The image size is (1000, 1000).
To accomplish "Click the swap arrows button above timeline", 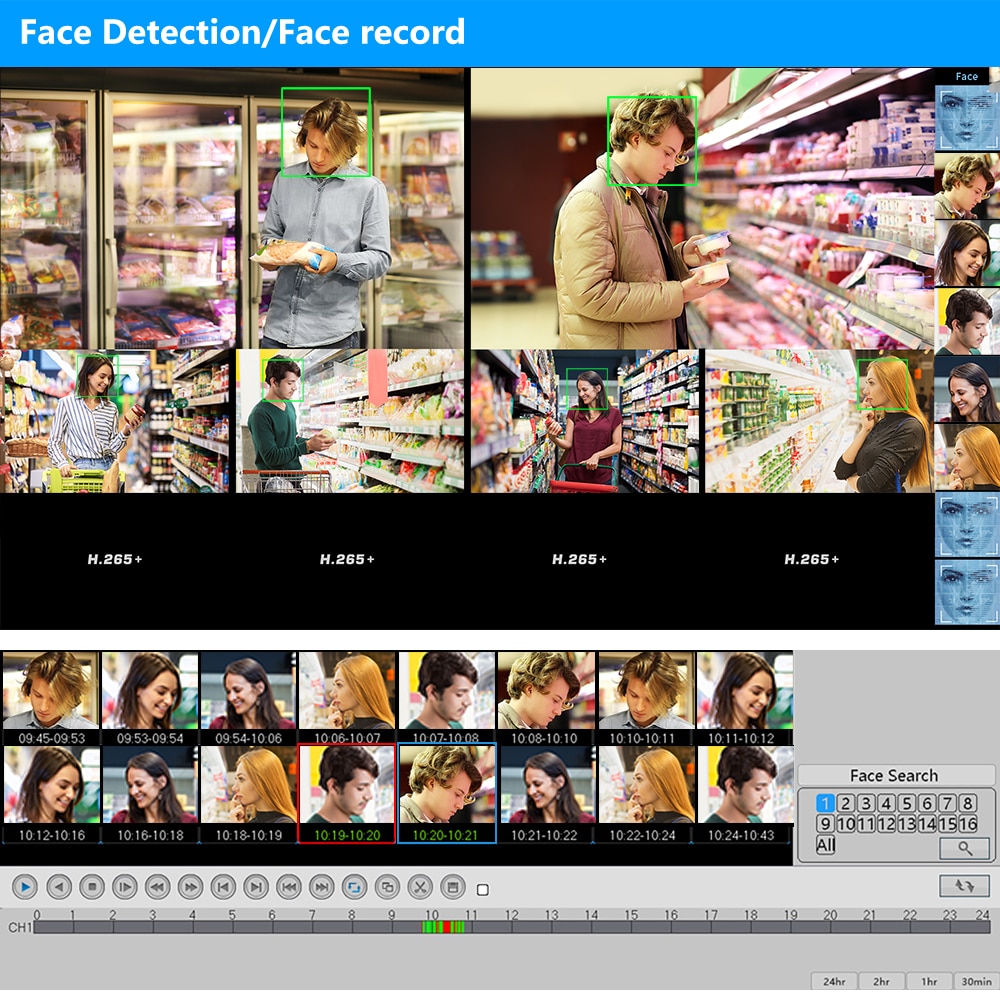I will [x=964, y=885].
